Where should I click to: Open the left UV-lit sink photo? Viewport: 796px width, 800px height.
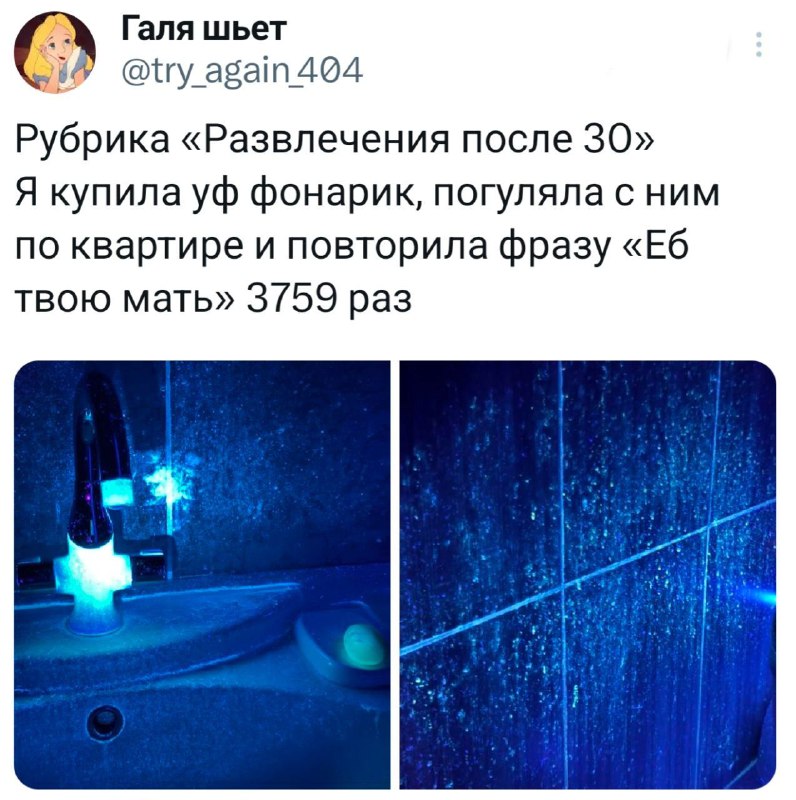pyautogui.click(x=202, y=574)
